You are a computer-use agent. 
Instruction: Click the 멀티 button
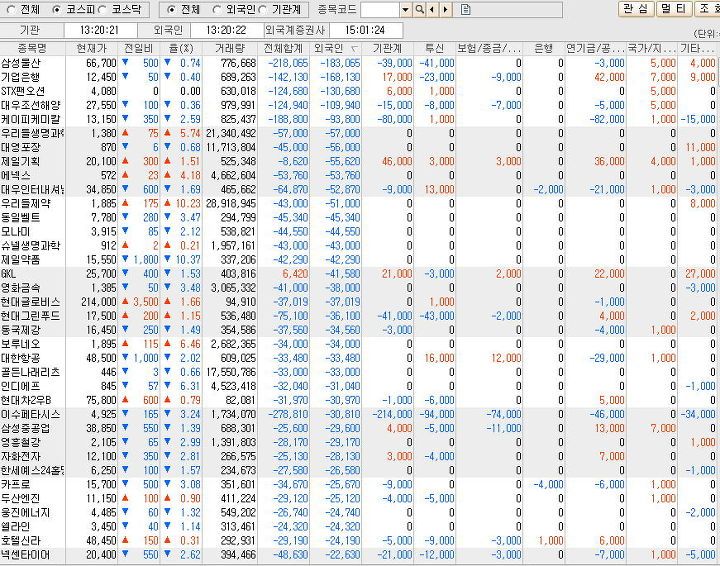674,9
